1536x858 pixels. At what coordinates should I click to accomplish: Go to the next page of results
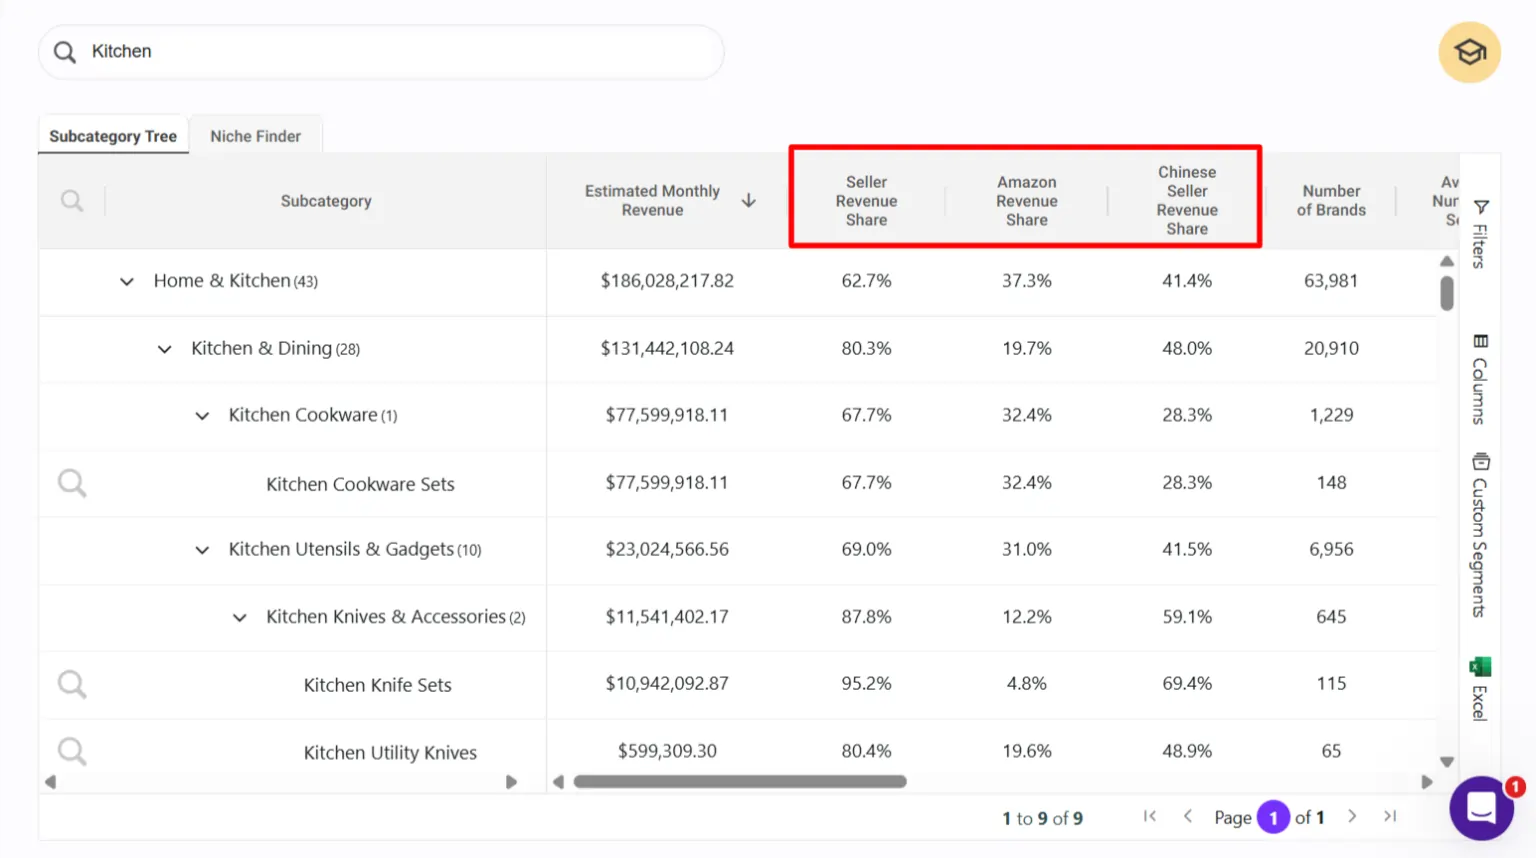(1352, 816)
